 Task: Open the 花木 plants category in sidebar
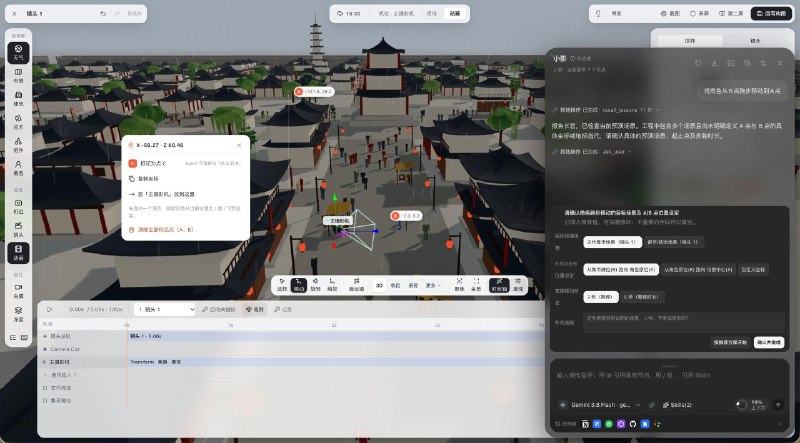[18, 121]
